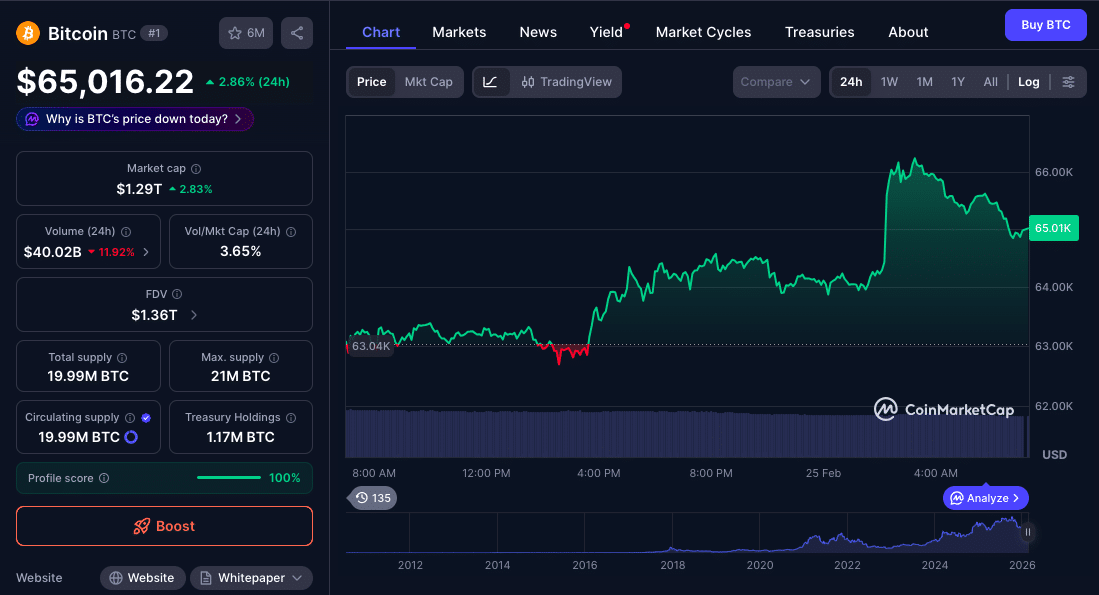Screen dimensions: 1099x595
Task: Expand 'Why is BTC's price down today?'
Action: click(134, 118)
